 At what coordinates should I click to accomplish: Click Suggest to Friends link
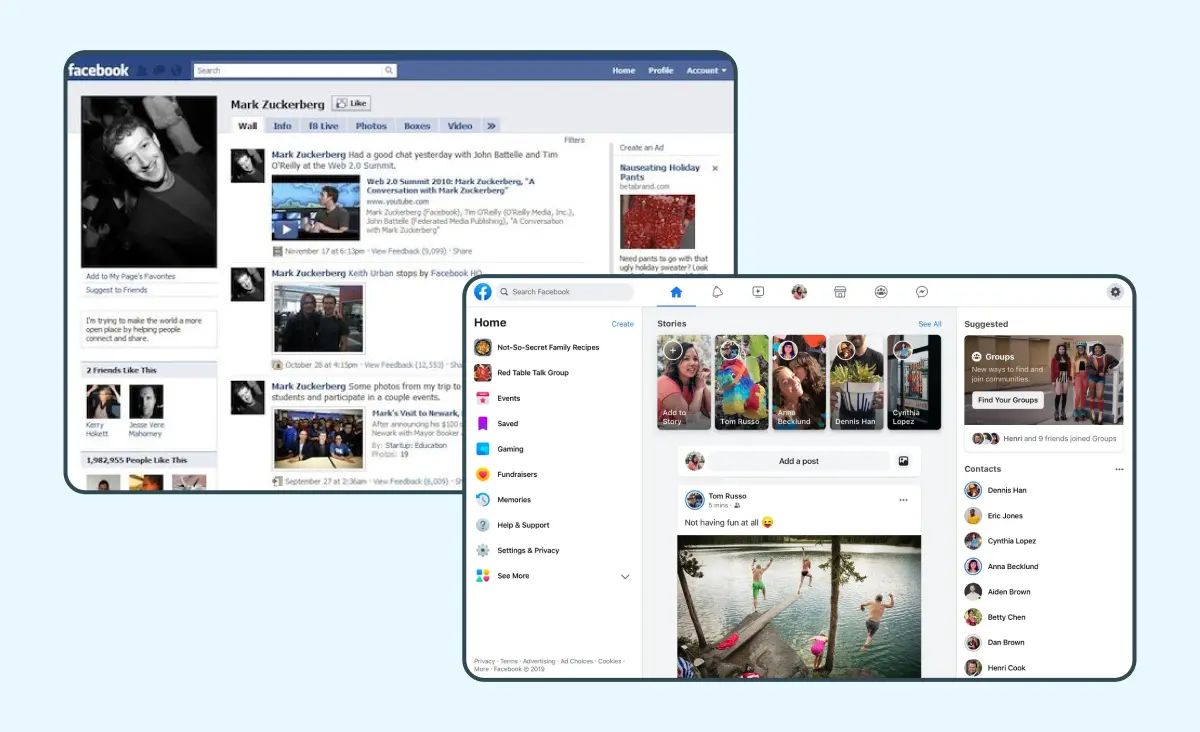(116, 290)
